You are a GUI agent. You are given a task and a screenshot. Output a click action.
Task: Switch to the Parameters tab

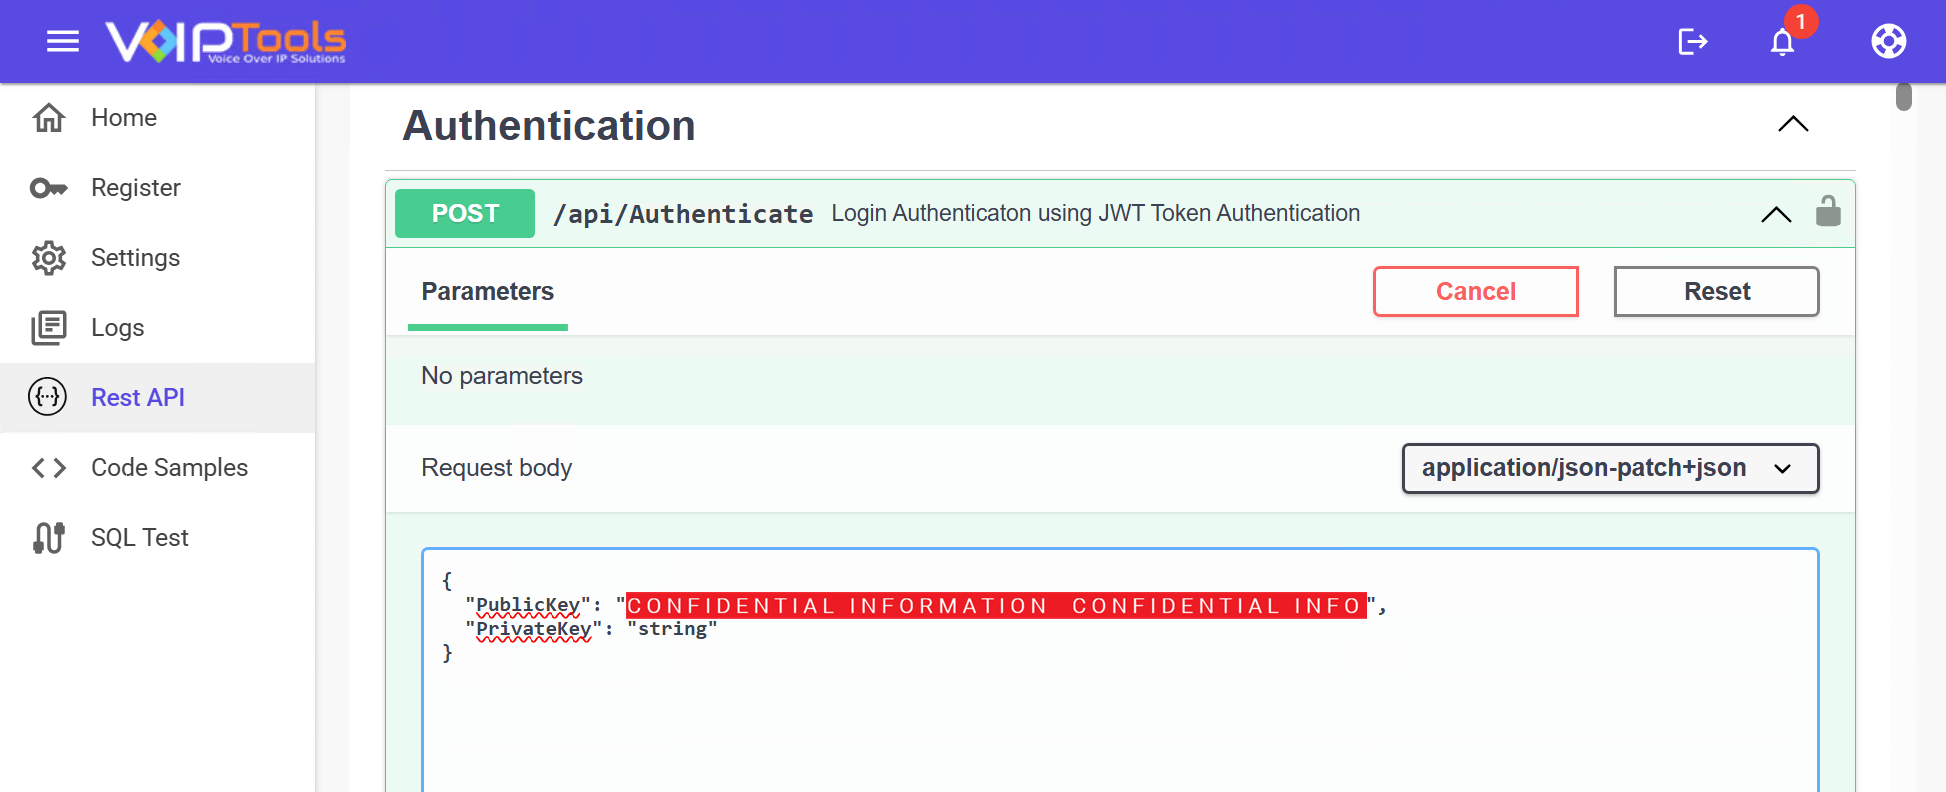(487, 292)
